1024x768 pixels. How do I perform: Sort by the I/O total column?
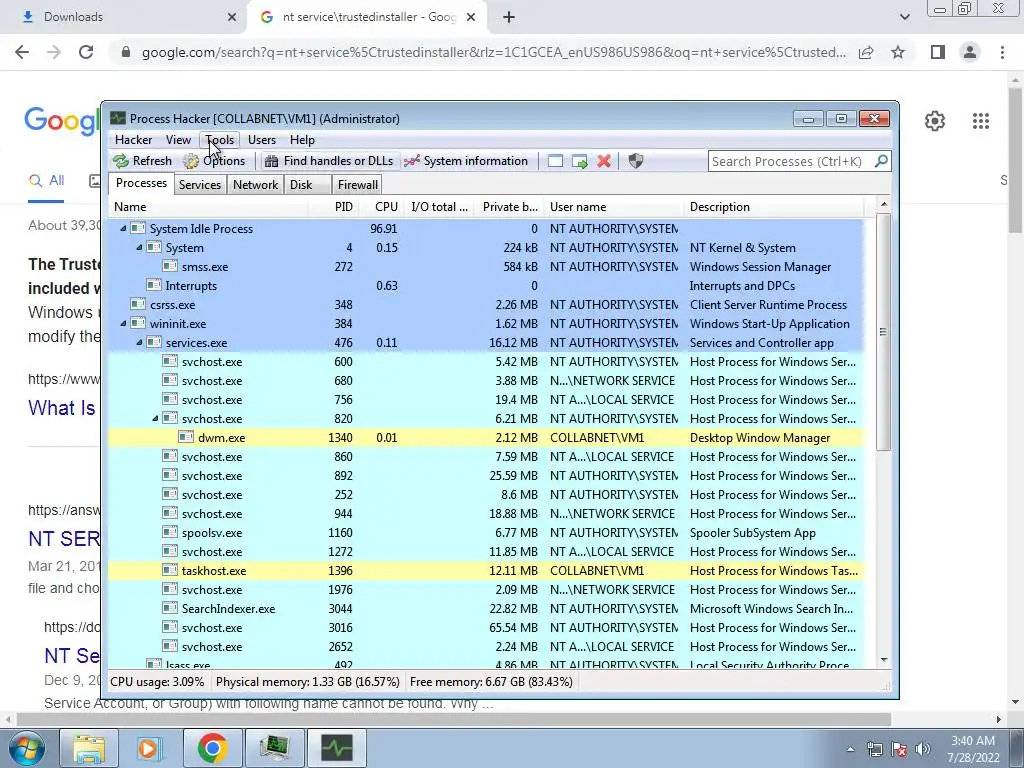[x=439, y=207]
